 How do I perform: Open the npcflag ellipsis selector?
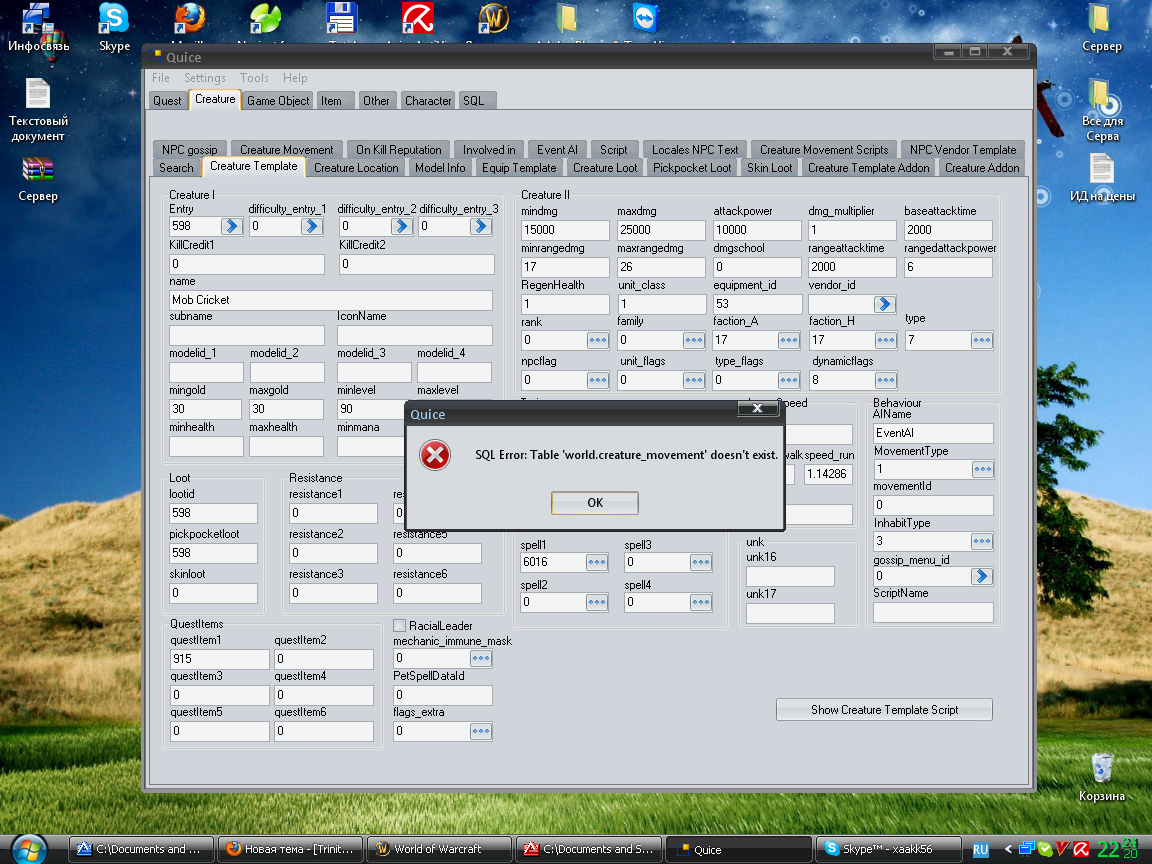point(597,380)
